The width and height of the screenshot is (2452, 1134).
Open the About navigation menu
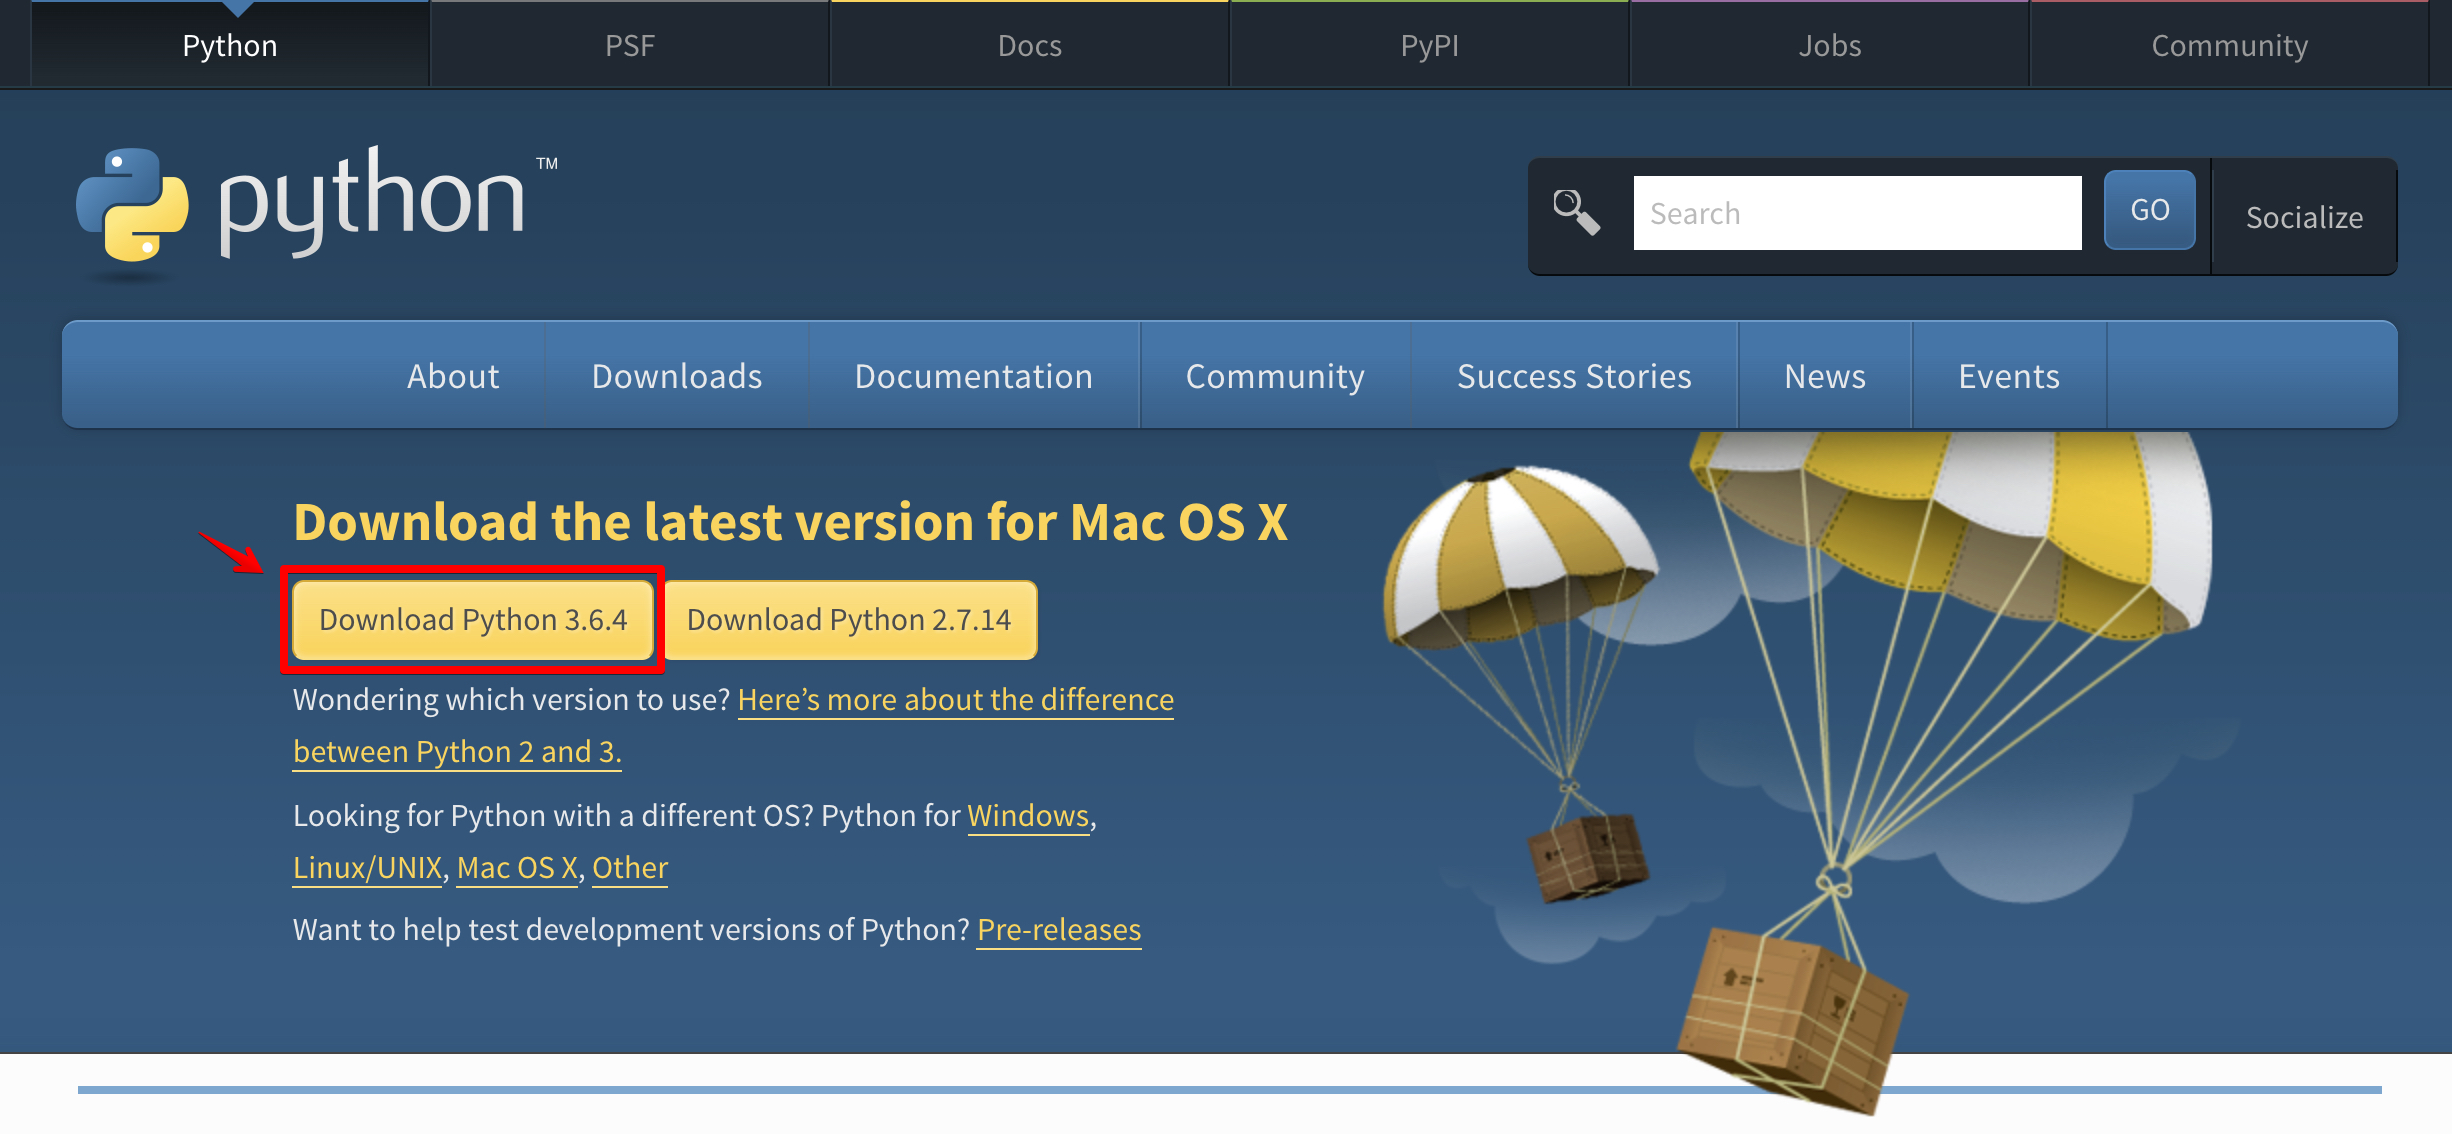point(453,376)
